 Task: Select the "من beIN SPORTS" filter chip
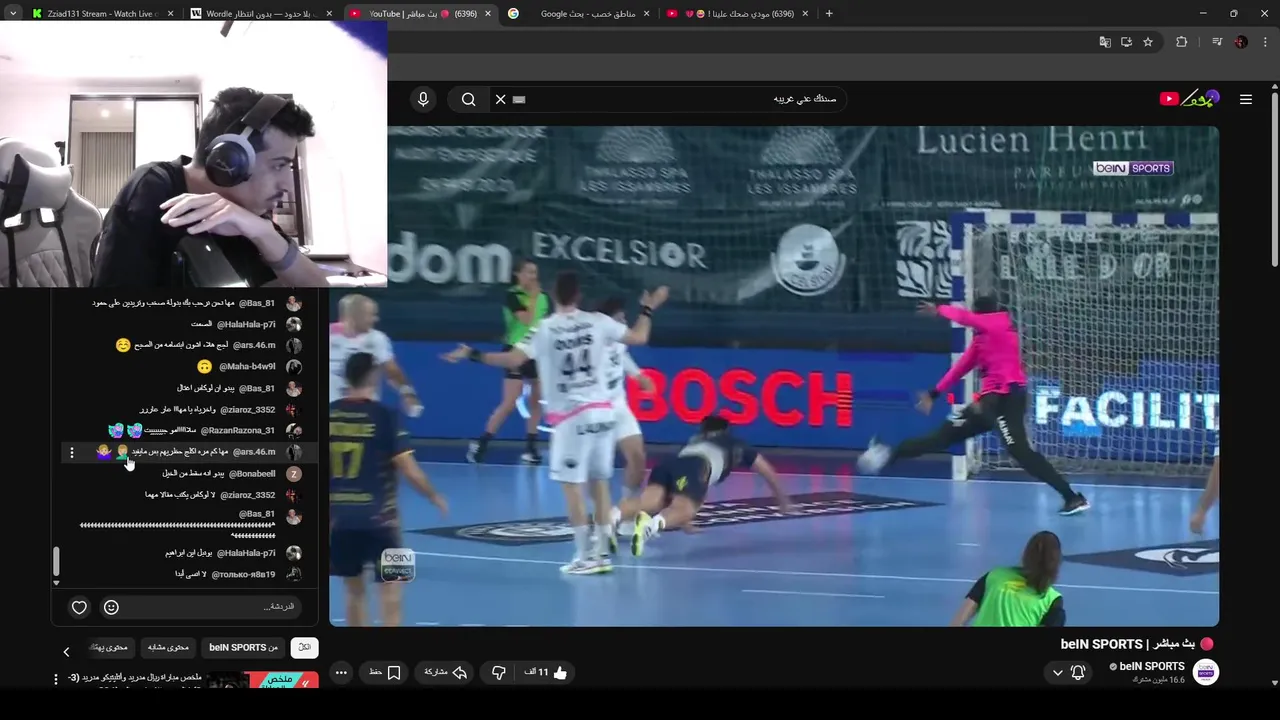[x=243, y=648]
